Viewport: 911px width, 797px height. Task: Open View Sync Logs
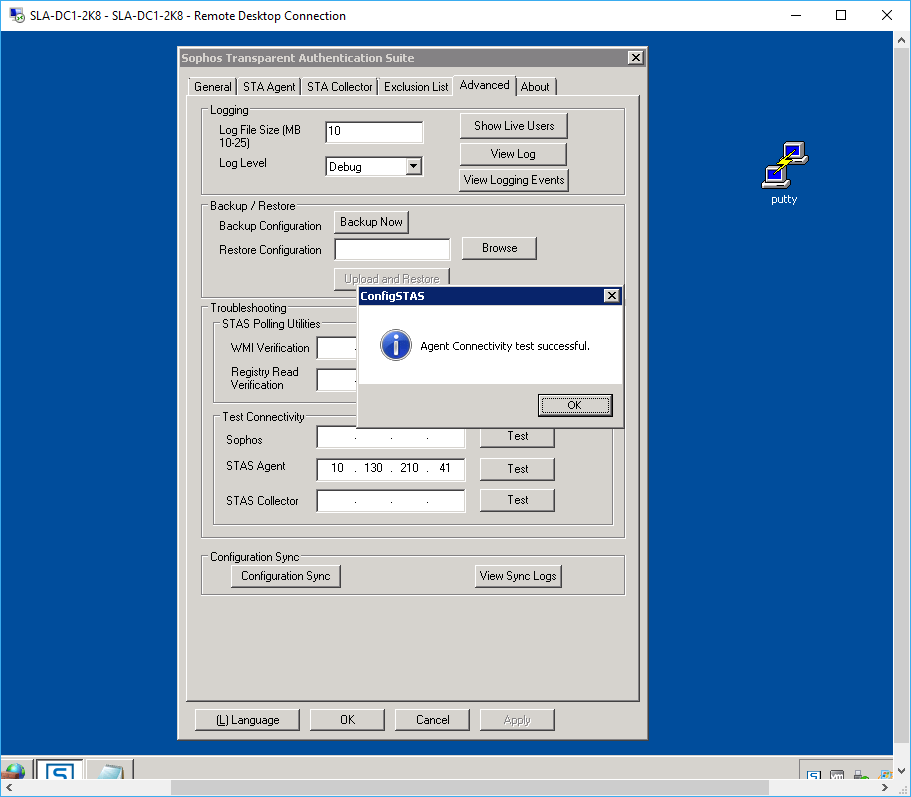[x=518, y=576]
